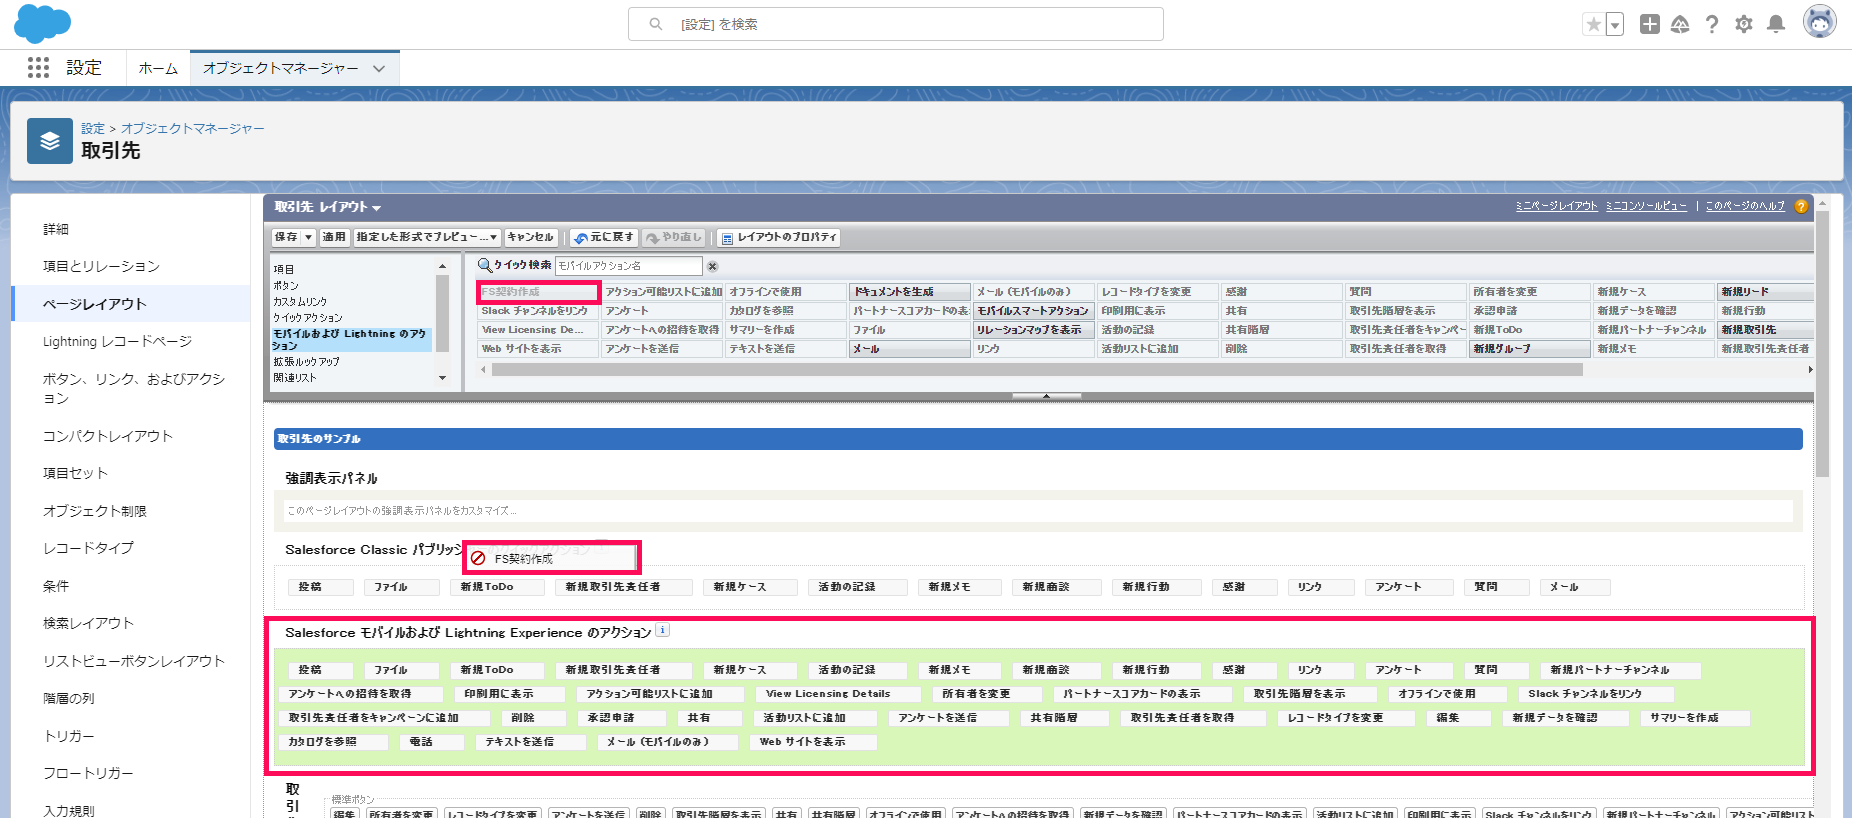1852x820 pixels.
Task: Click 元に戻す undo button
Action: [x=604, y=237]
